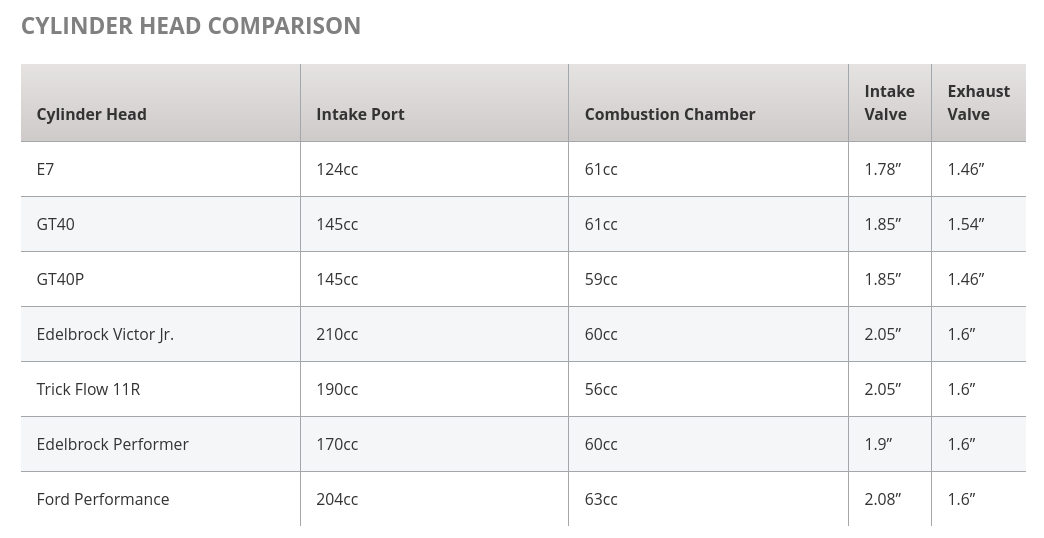Click the Intake Valve column header
Viewport: 1044px width, 538px height.
[889, 103]
